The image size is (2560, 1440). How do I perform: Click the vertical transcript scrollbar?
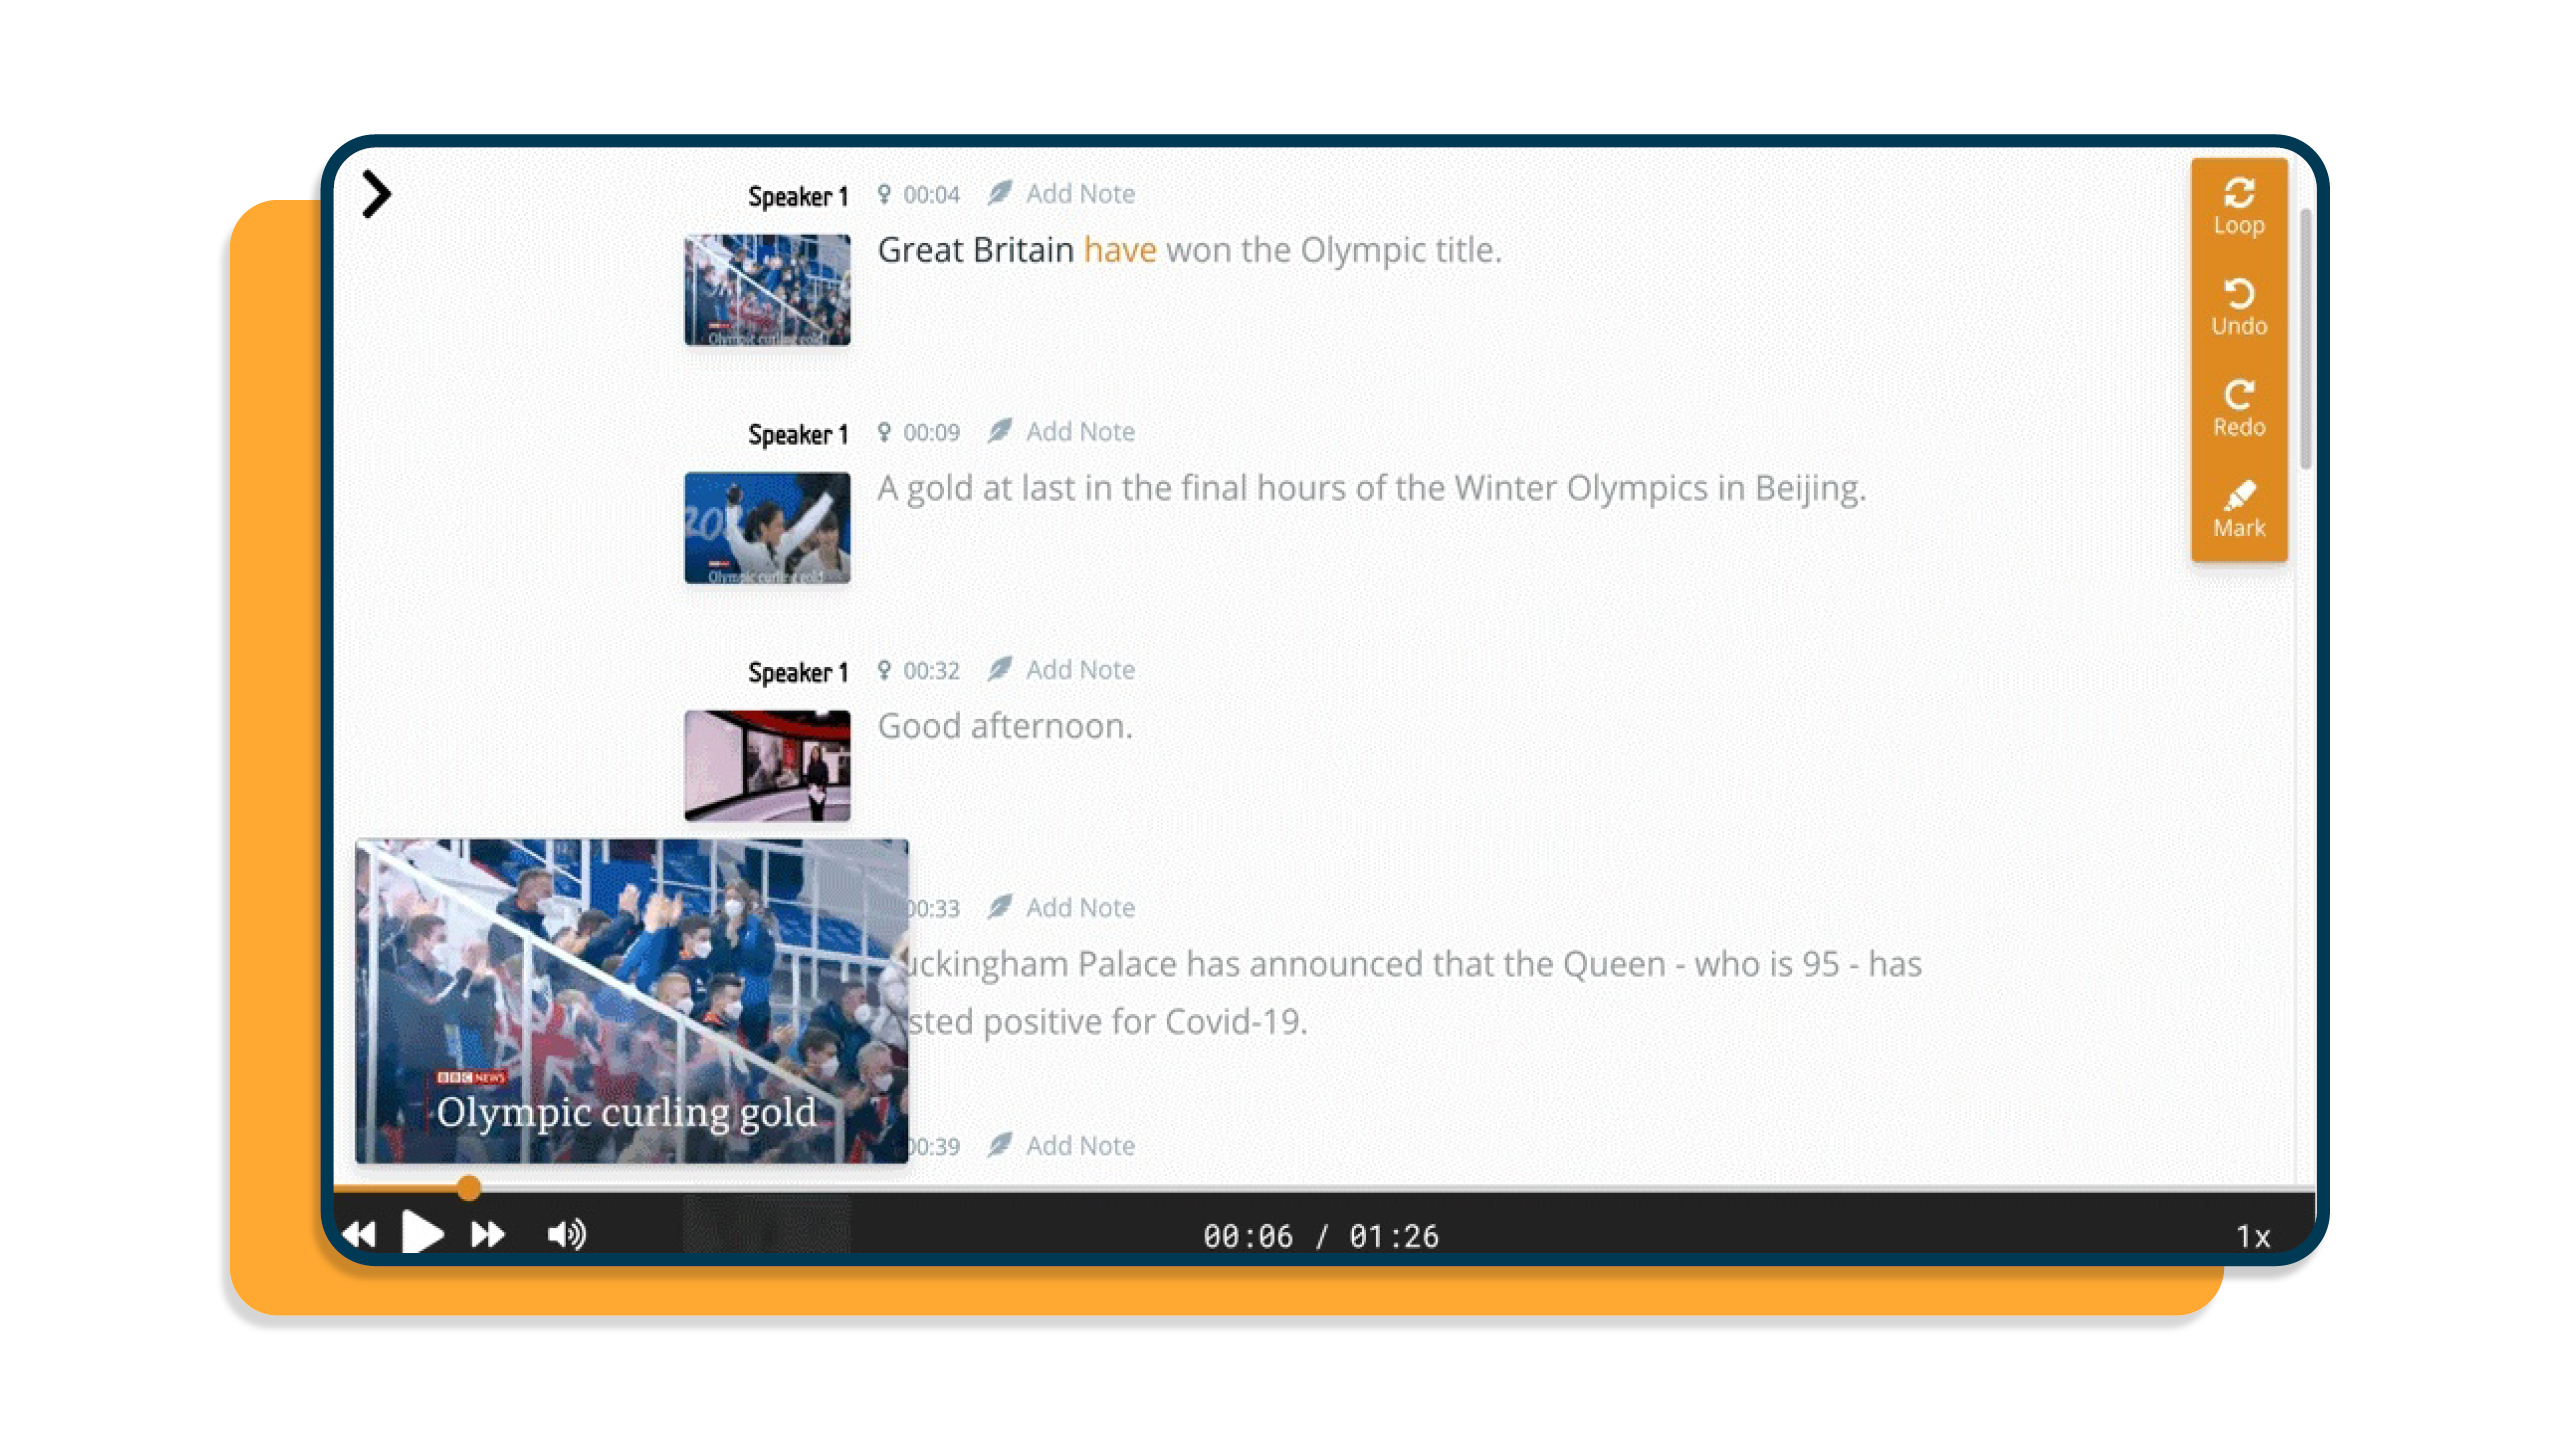click(2305, 340)
